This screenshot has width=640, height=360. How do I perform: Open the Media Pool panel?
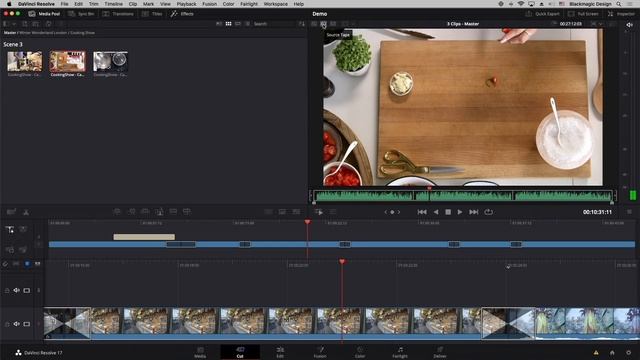coord(44,14)
